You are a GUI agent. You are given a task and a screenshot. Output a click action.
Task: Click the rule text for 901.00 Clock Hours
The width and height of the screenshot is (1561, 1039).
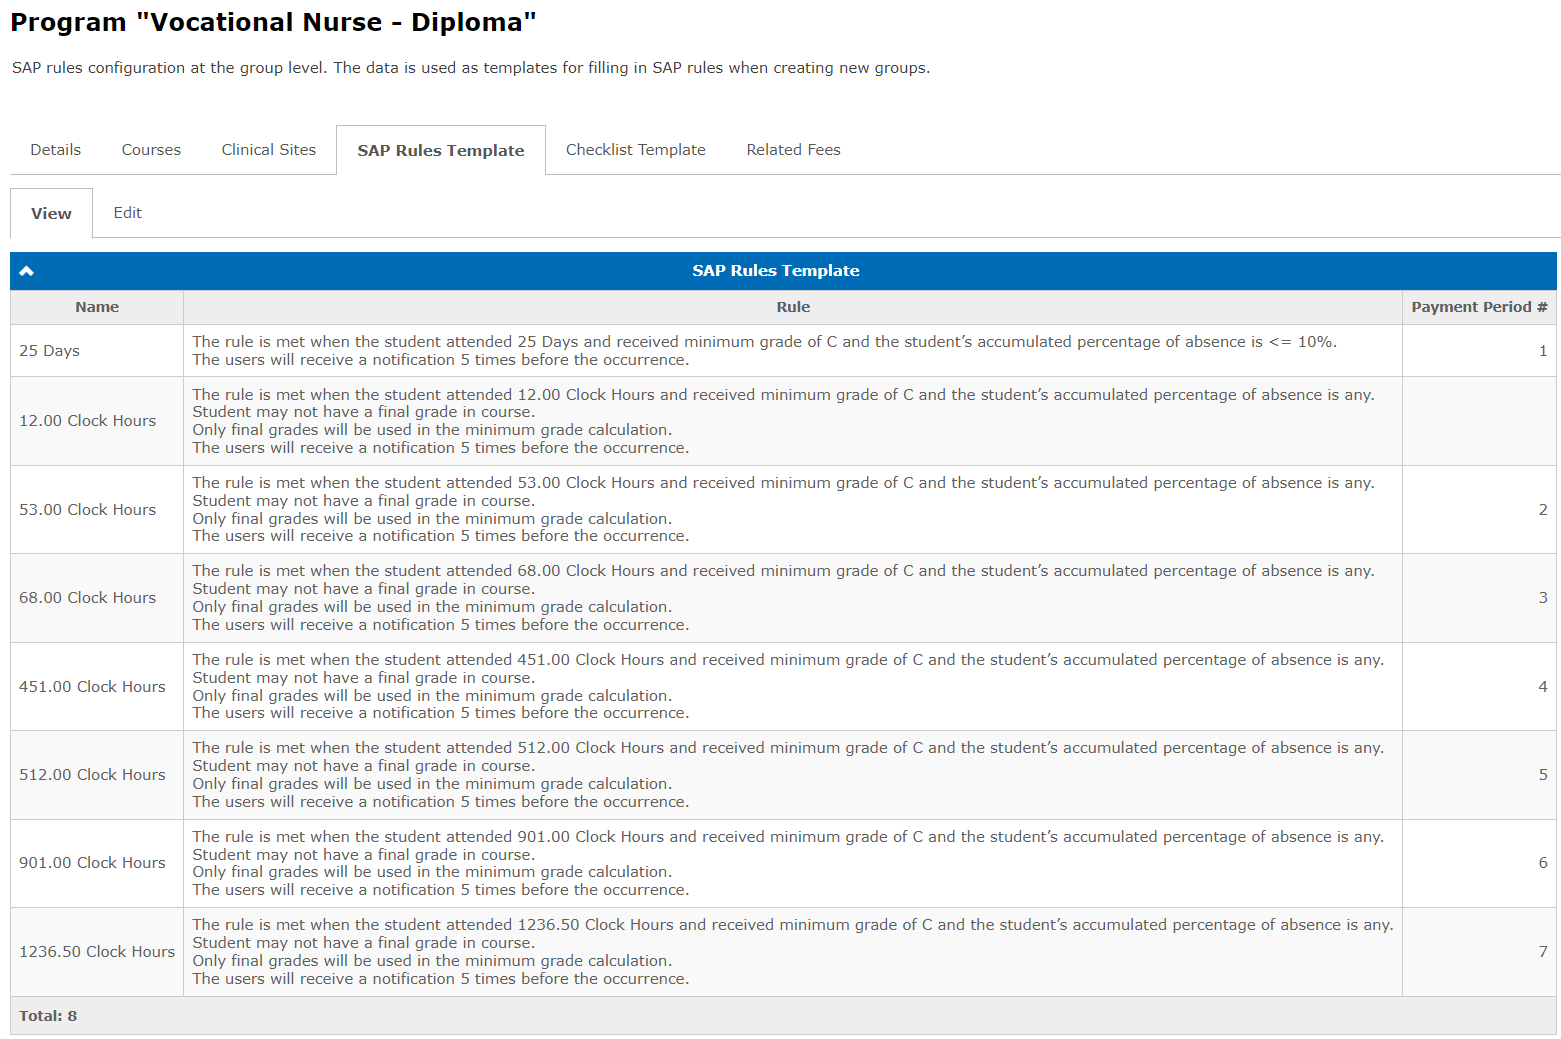788,863
